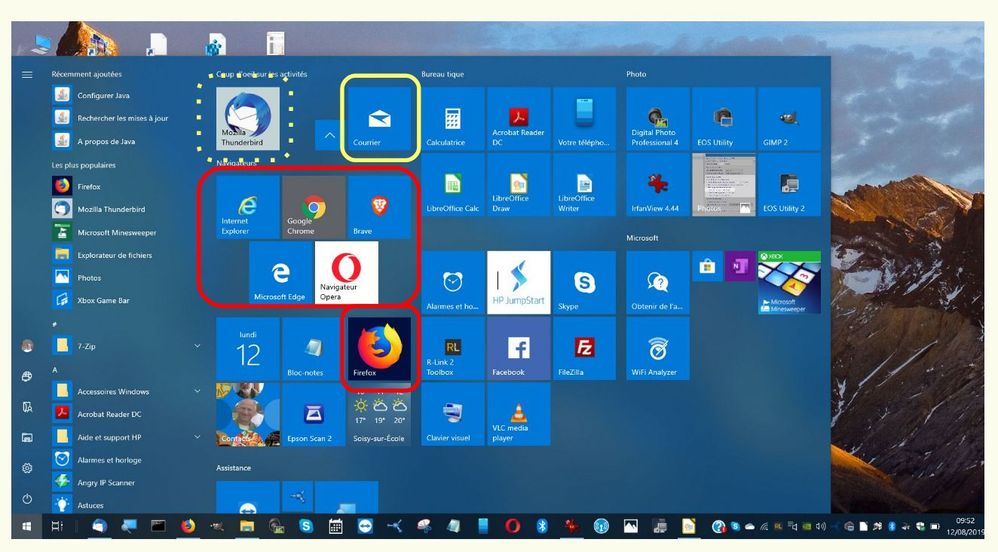Click the Power button in Start sidebar
This screenshot has width=998, height=552.
tap(27, 499)
